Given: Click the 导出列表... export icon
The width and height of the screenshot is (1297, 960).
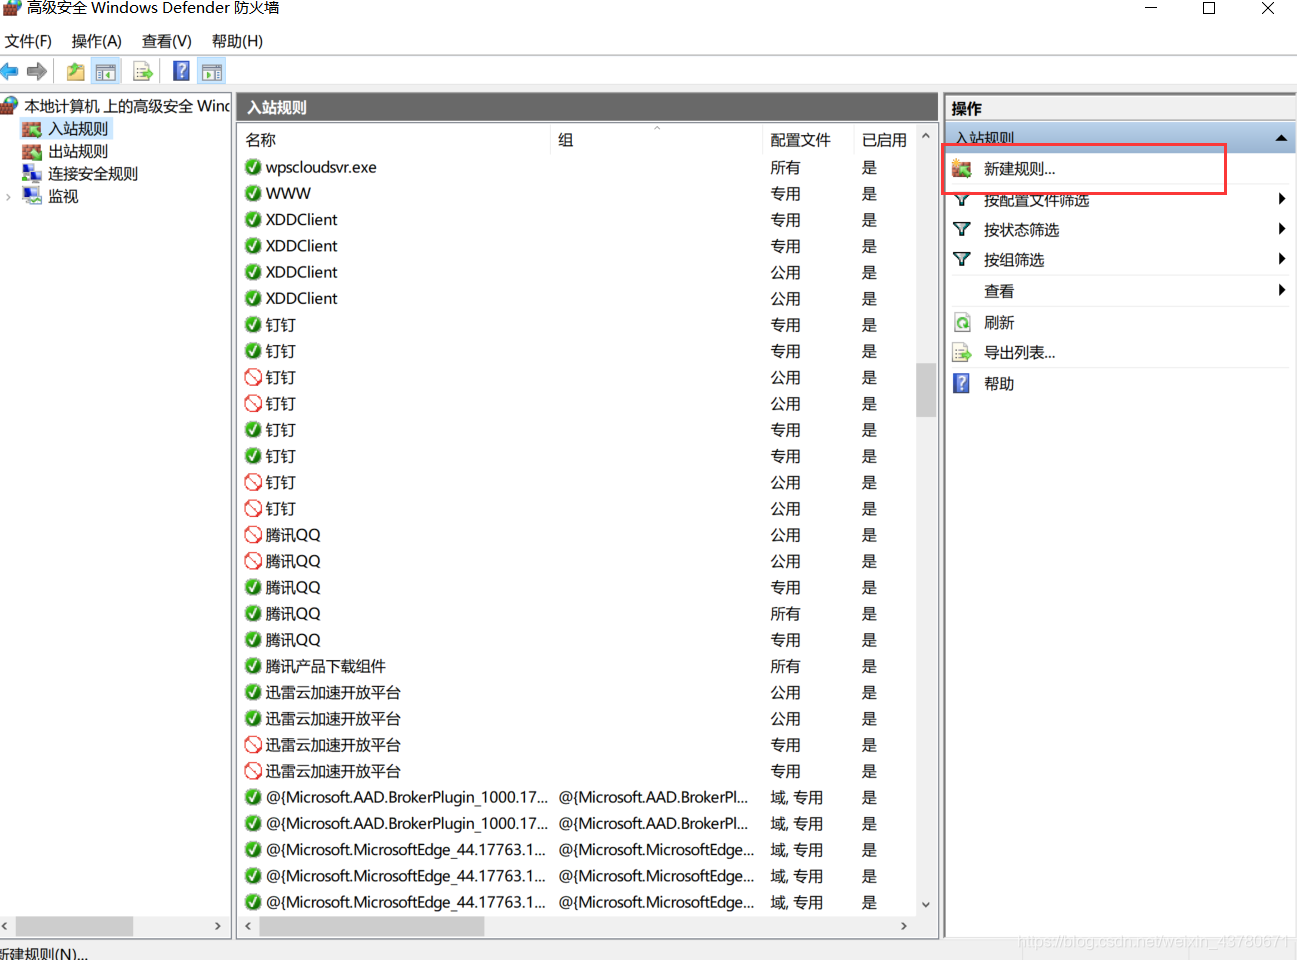Looking at the screenshot, I should click(x=962, y=352).
